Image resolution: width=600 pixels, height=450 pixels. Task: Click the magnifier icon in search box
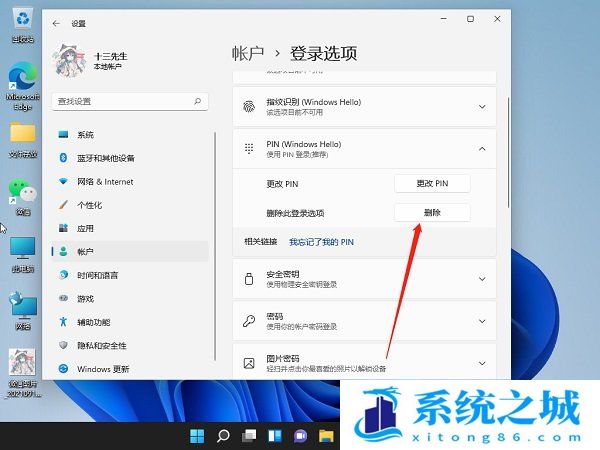point(197,101)
